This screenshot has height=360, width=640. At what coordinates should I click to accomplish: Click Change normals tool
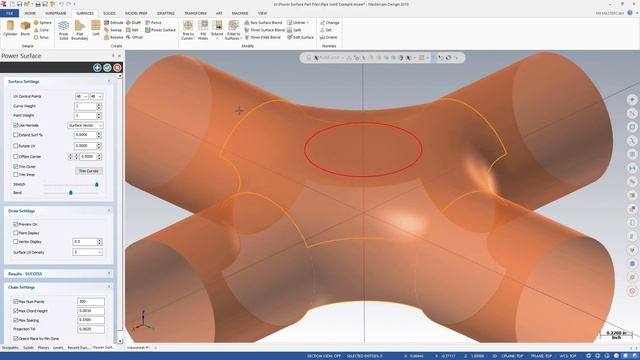[330, 23]
